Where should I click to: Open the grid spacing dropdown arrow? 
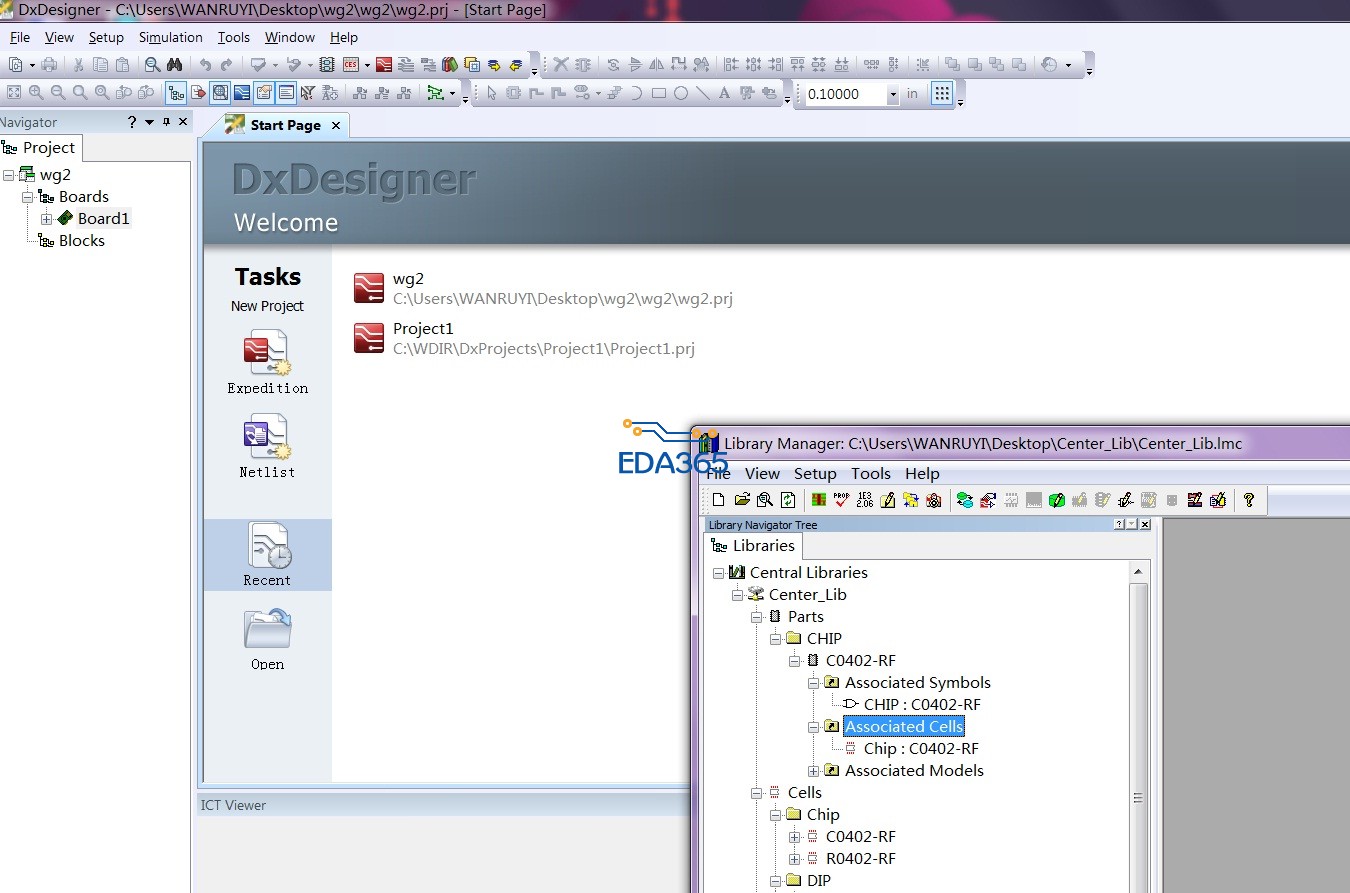tap(892, 94)
